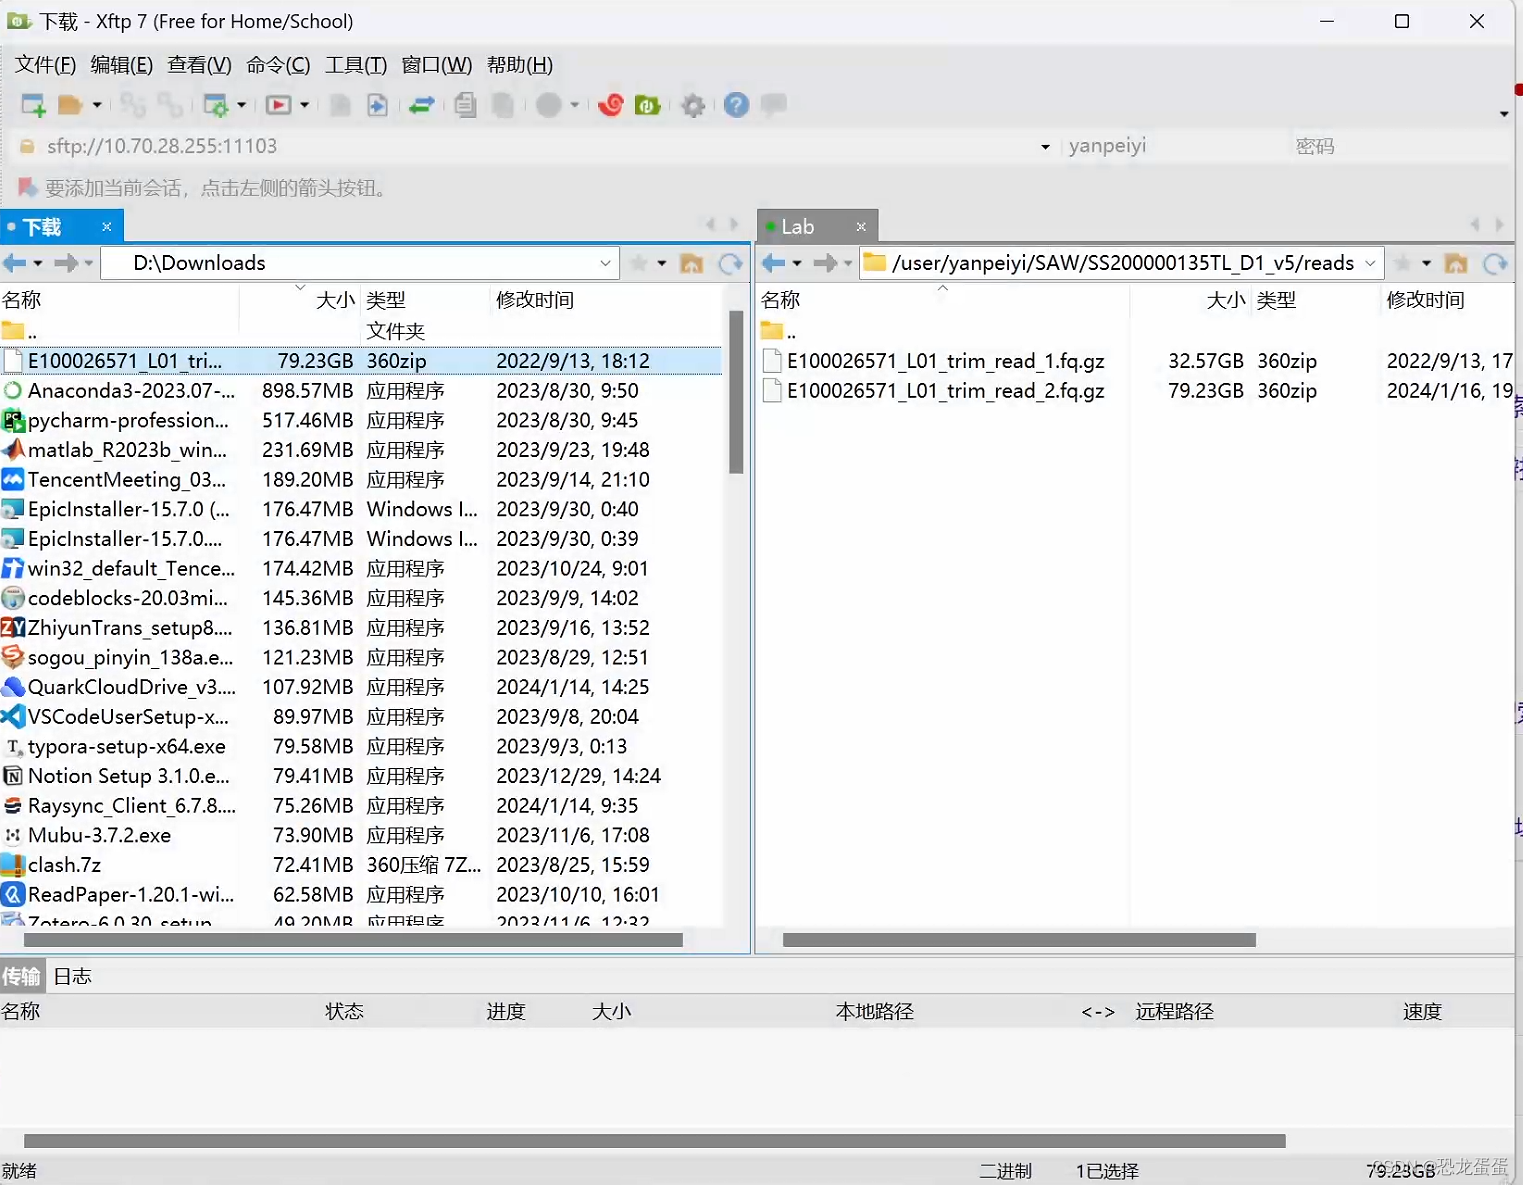Screen dimensions: 1523x1185
Task: Click the transfer panel horizontal scrollbar
Action: (655, 1141)
